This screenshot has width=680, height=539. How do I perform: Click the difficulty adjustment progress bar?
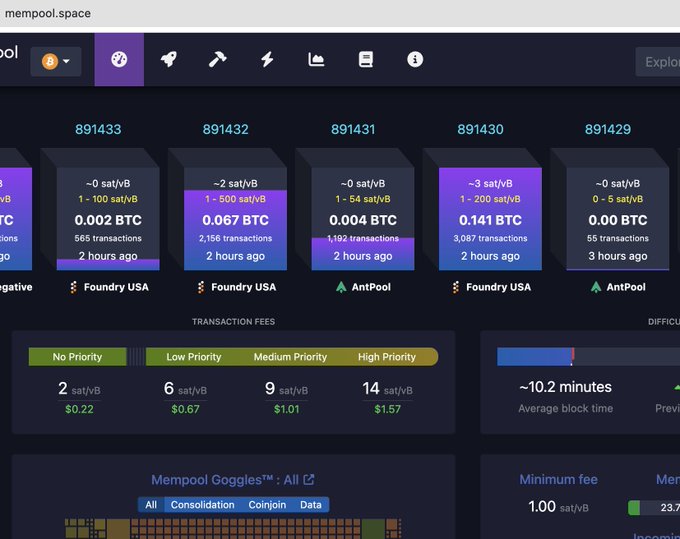pyautogui.click(x=588, y=356)
